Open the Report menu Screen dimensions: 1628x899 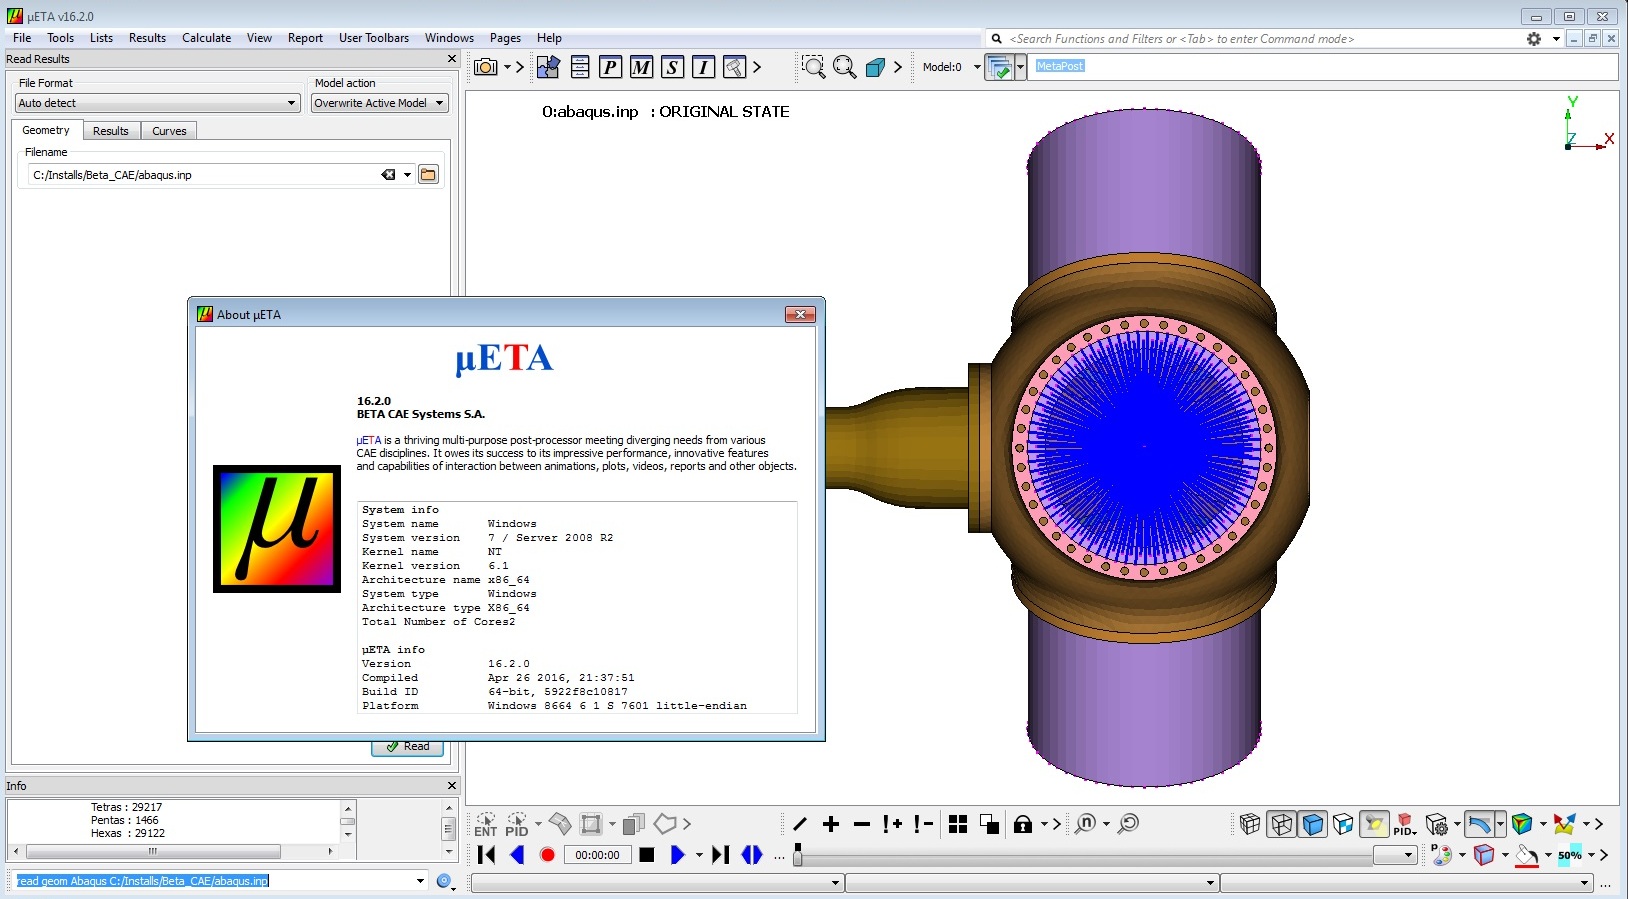point(305,38)
